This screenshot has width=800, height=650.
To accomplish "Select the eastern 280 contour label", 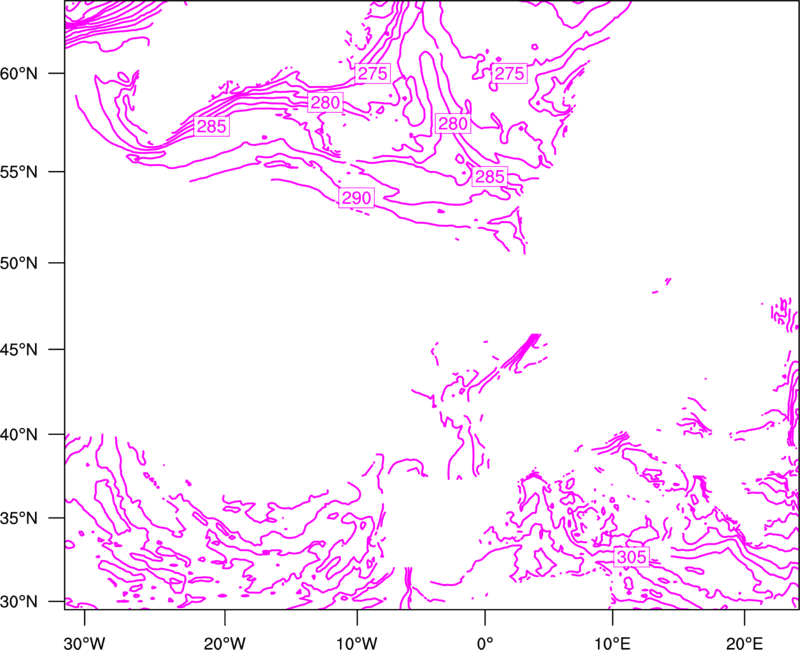I will (x=453, y=123).
